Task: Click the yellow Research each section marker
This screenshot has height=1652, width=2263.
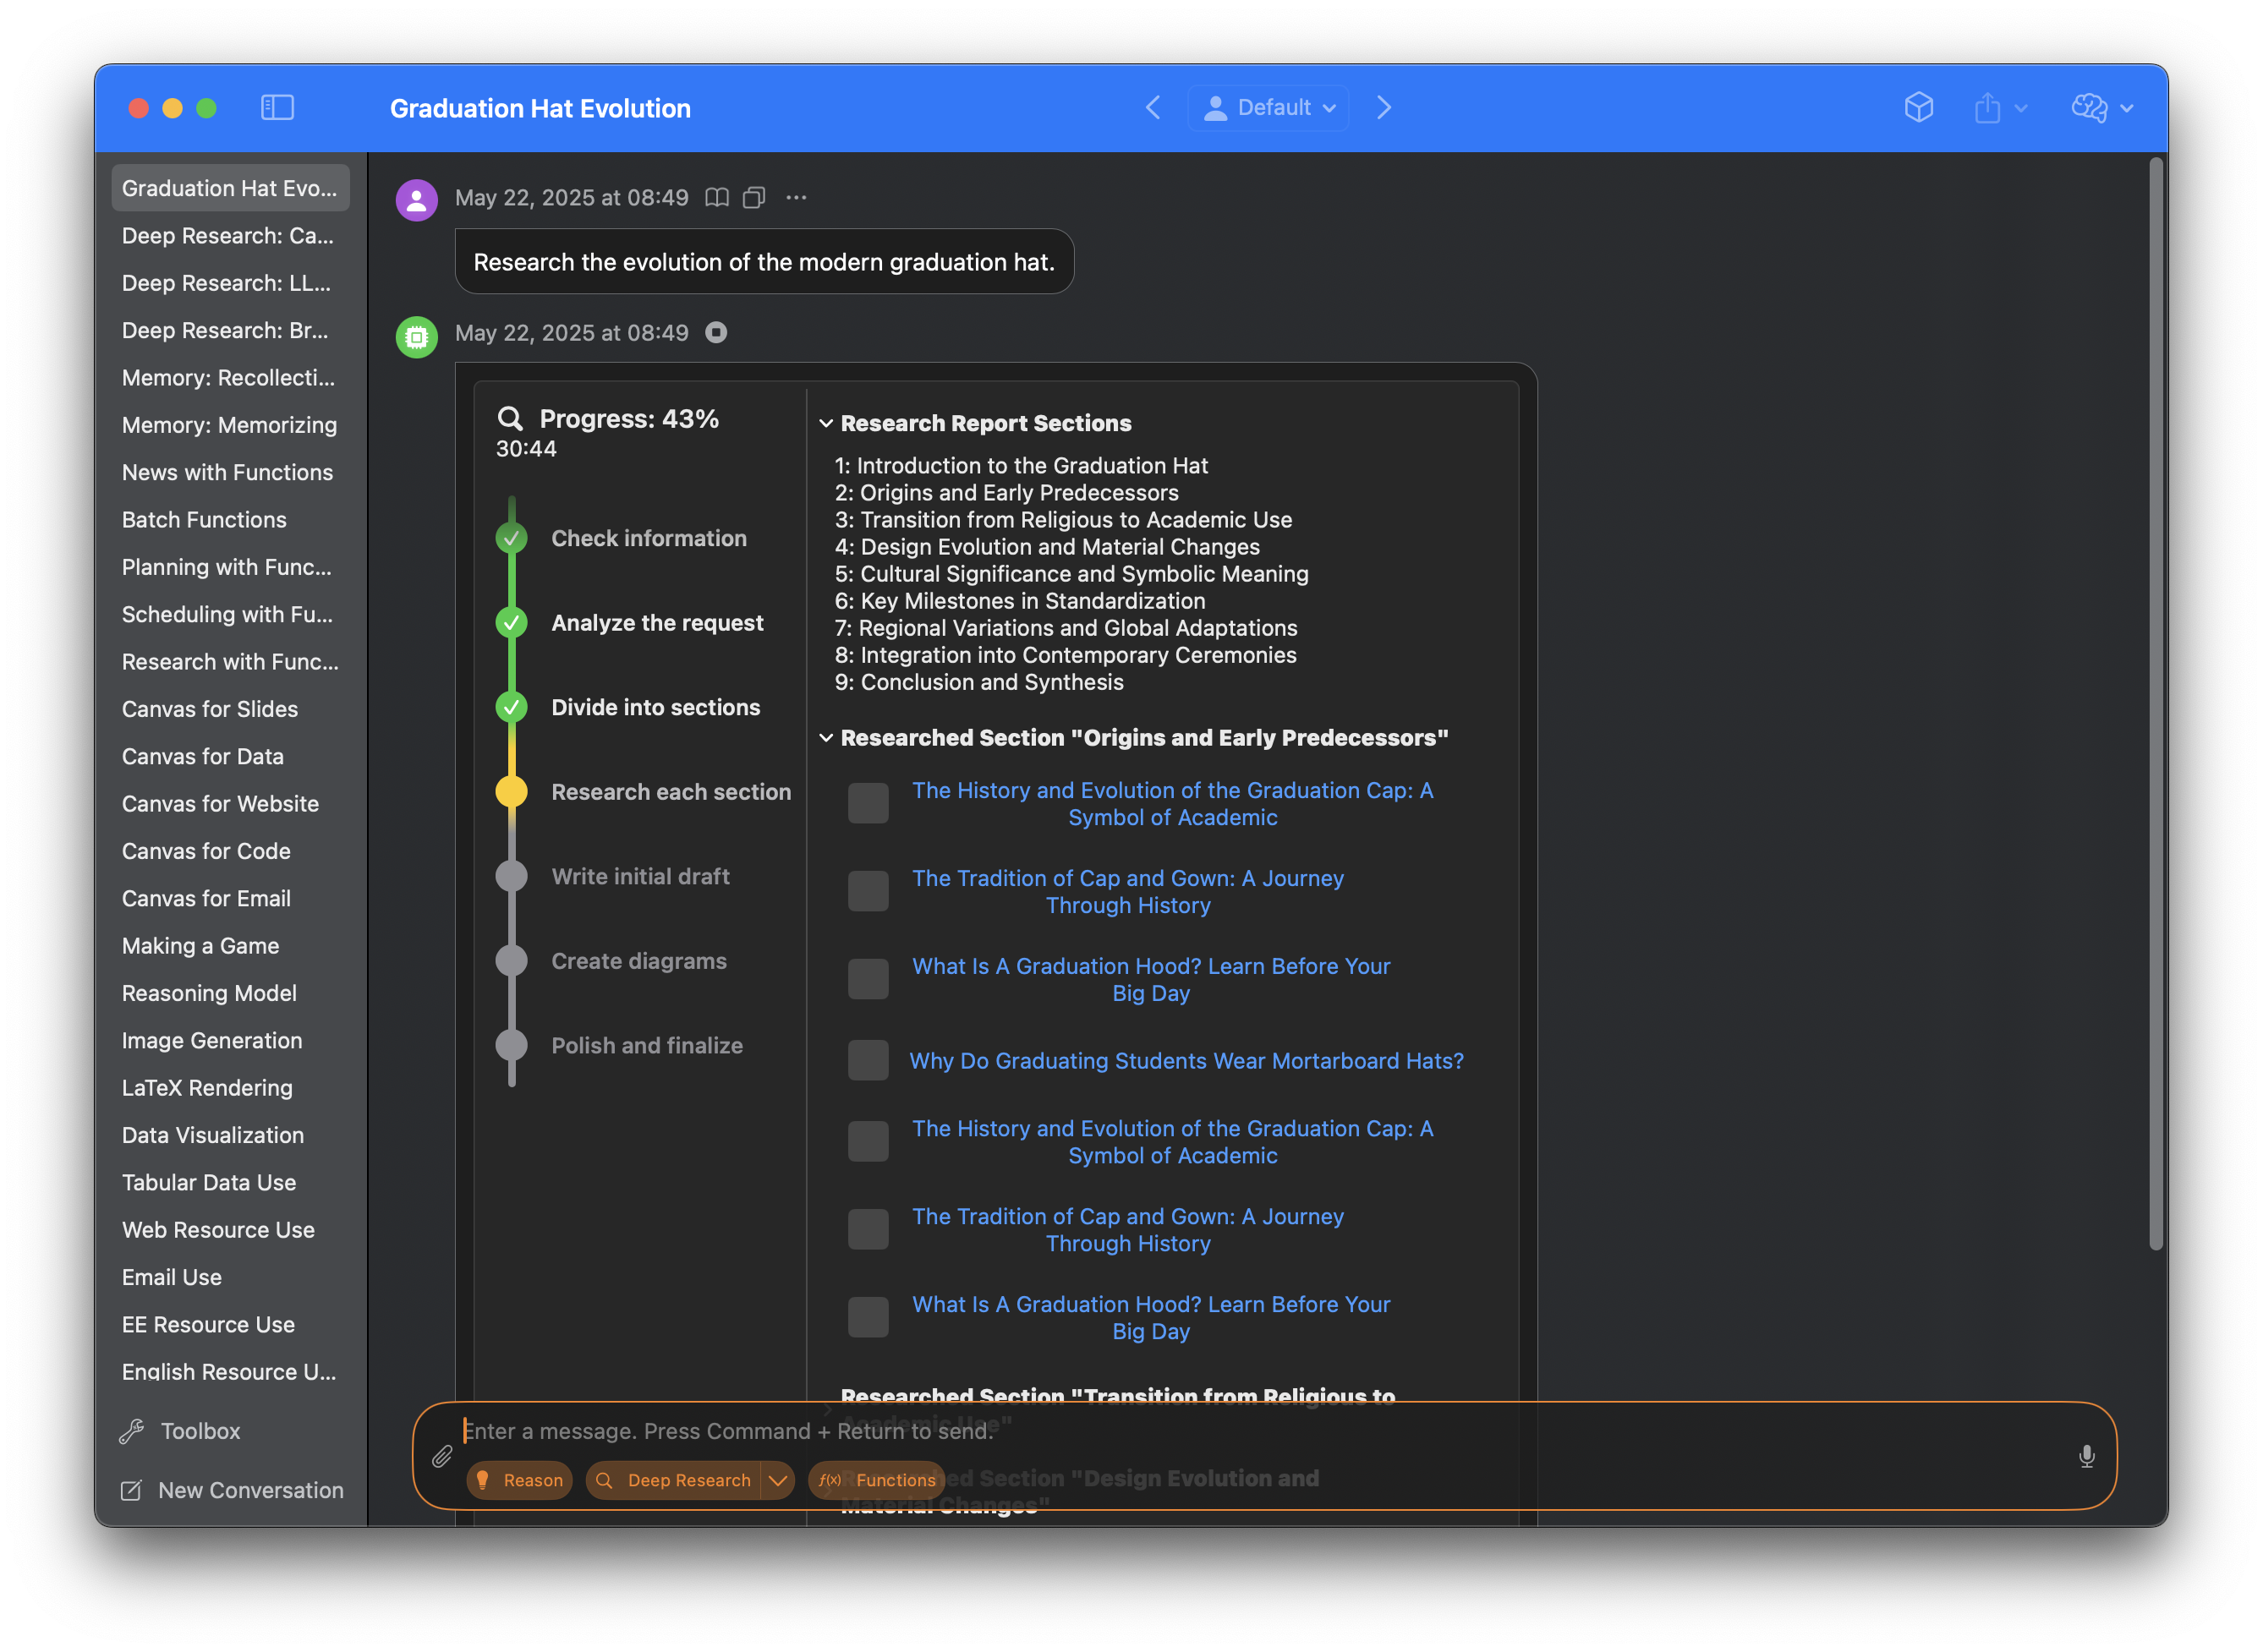Action: [512, 792]
